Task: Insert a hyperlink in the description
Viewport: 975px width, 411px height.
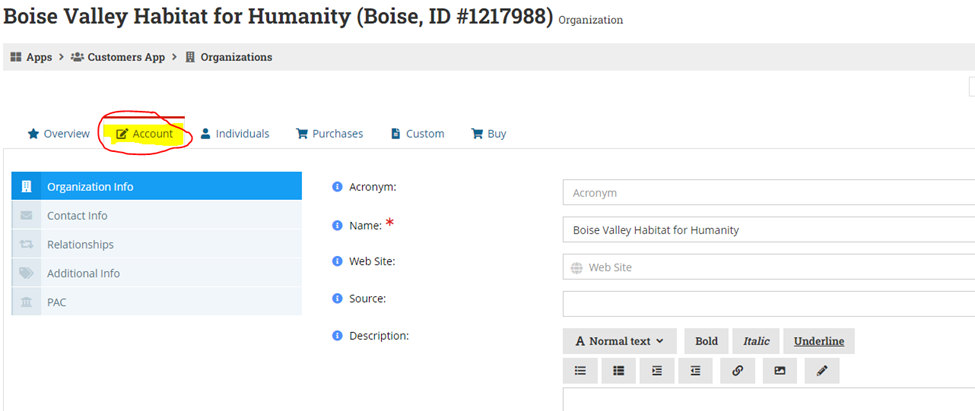Action: (x=737, y=371)
